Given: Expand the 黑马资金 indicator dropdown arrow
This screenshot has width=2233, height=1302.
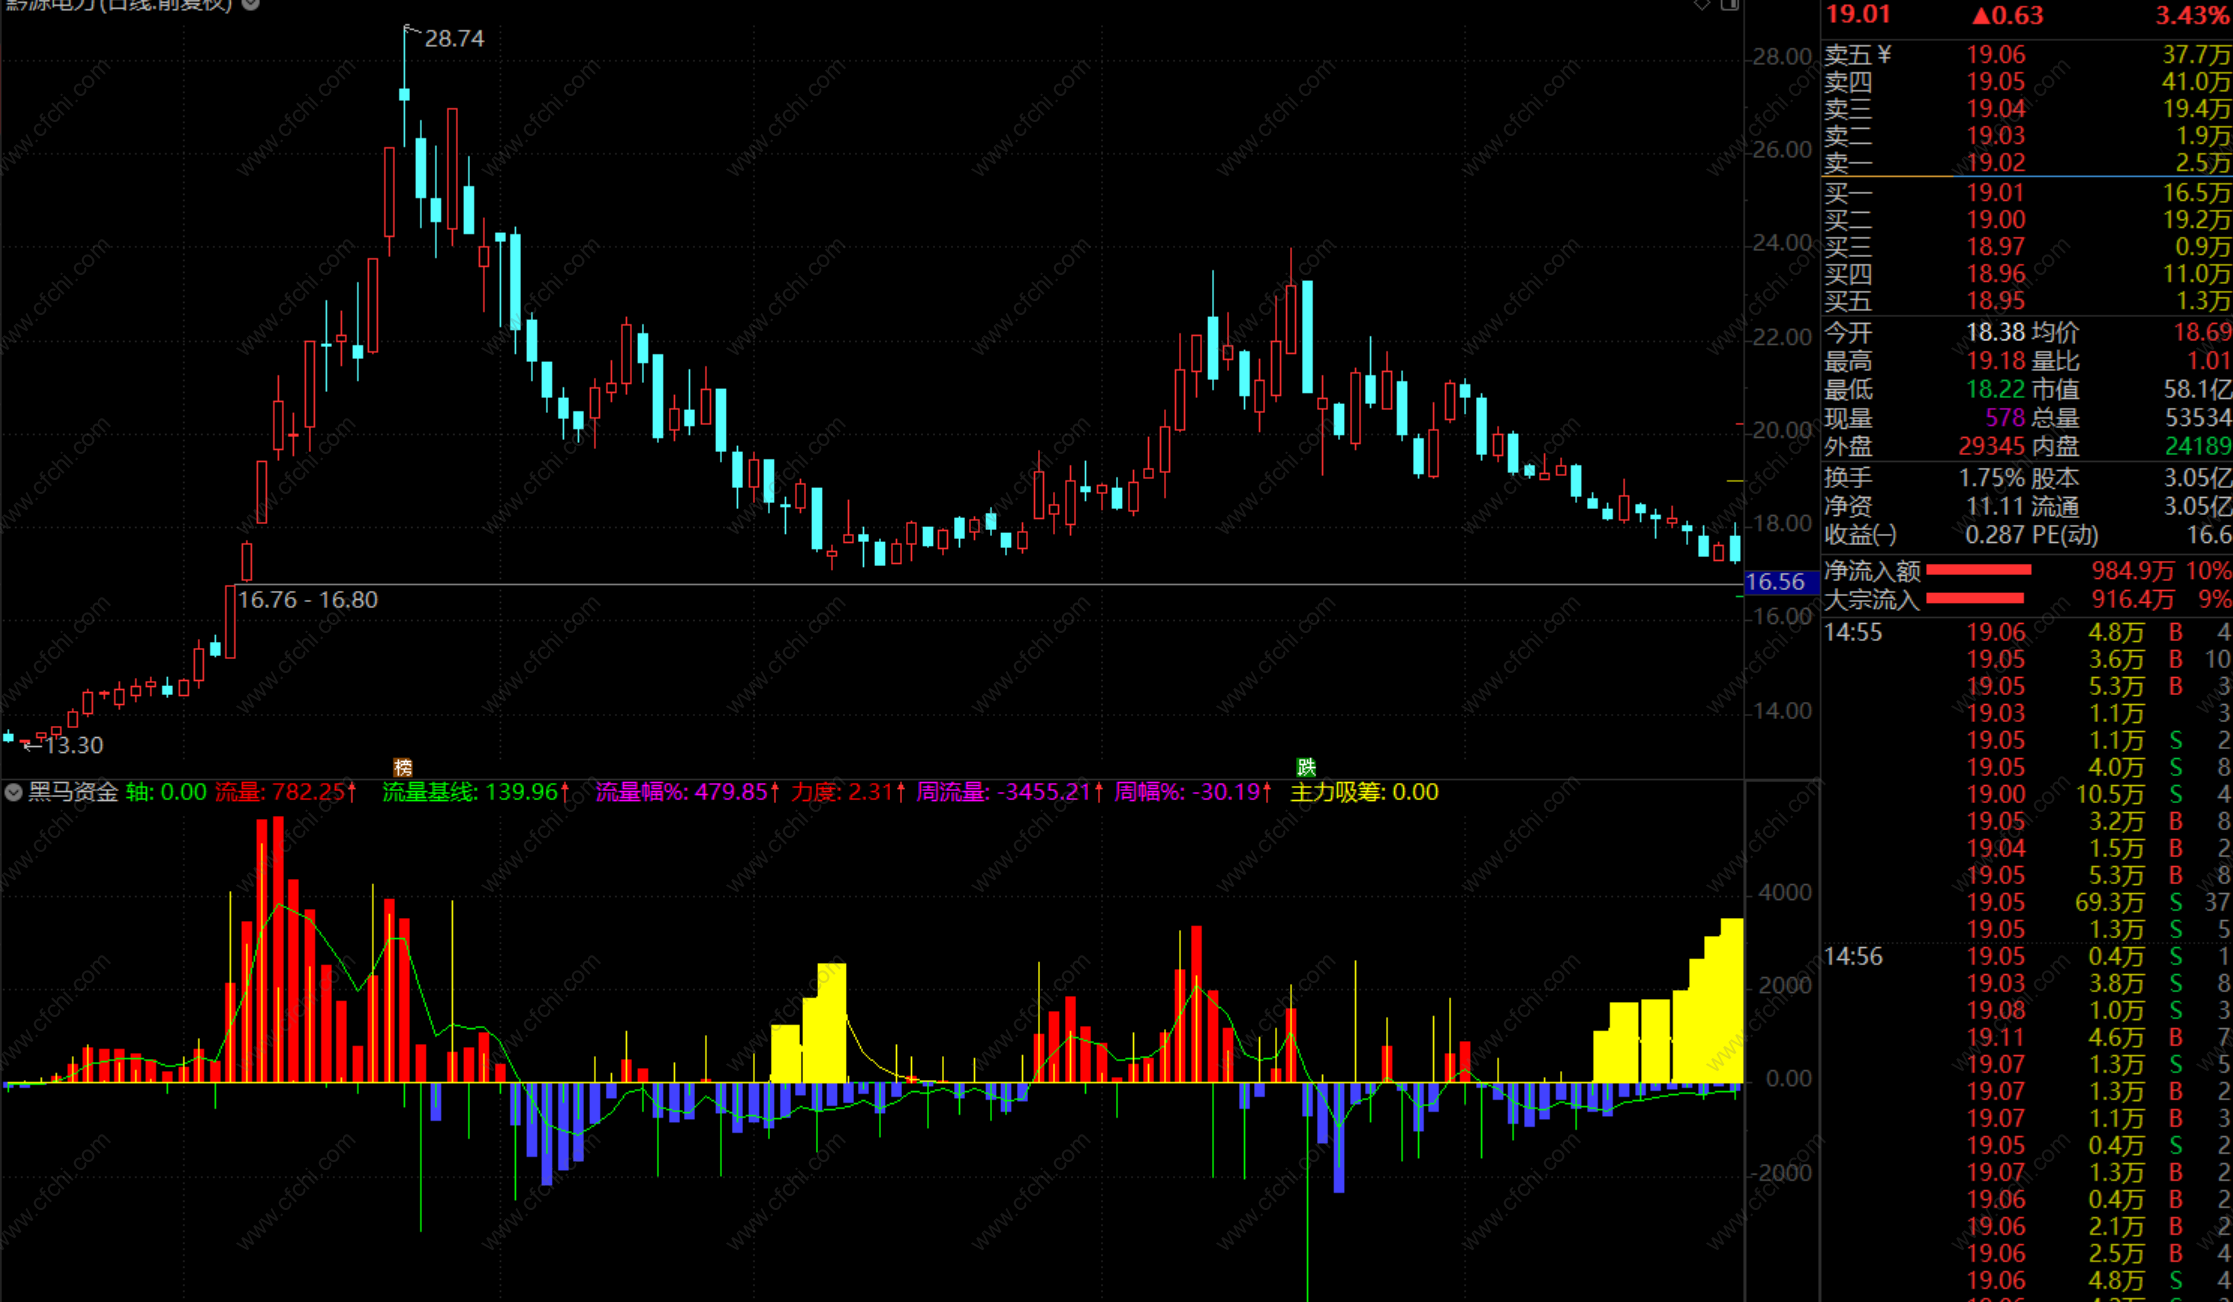Looking at the screenshot, I should tap(13, 793).
